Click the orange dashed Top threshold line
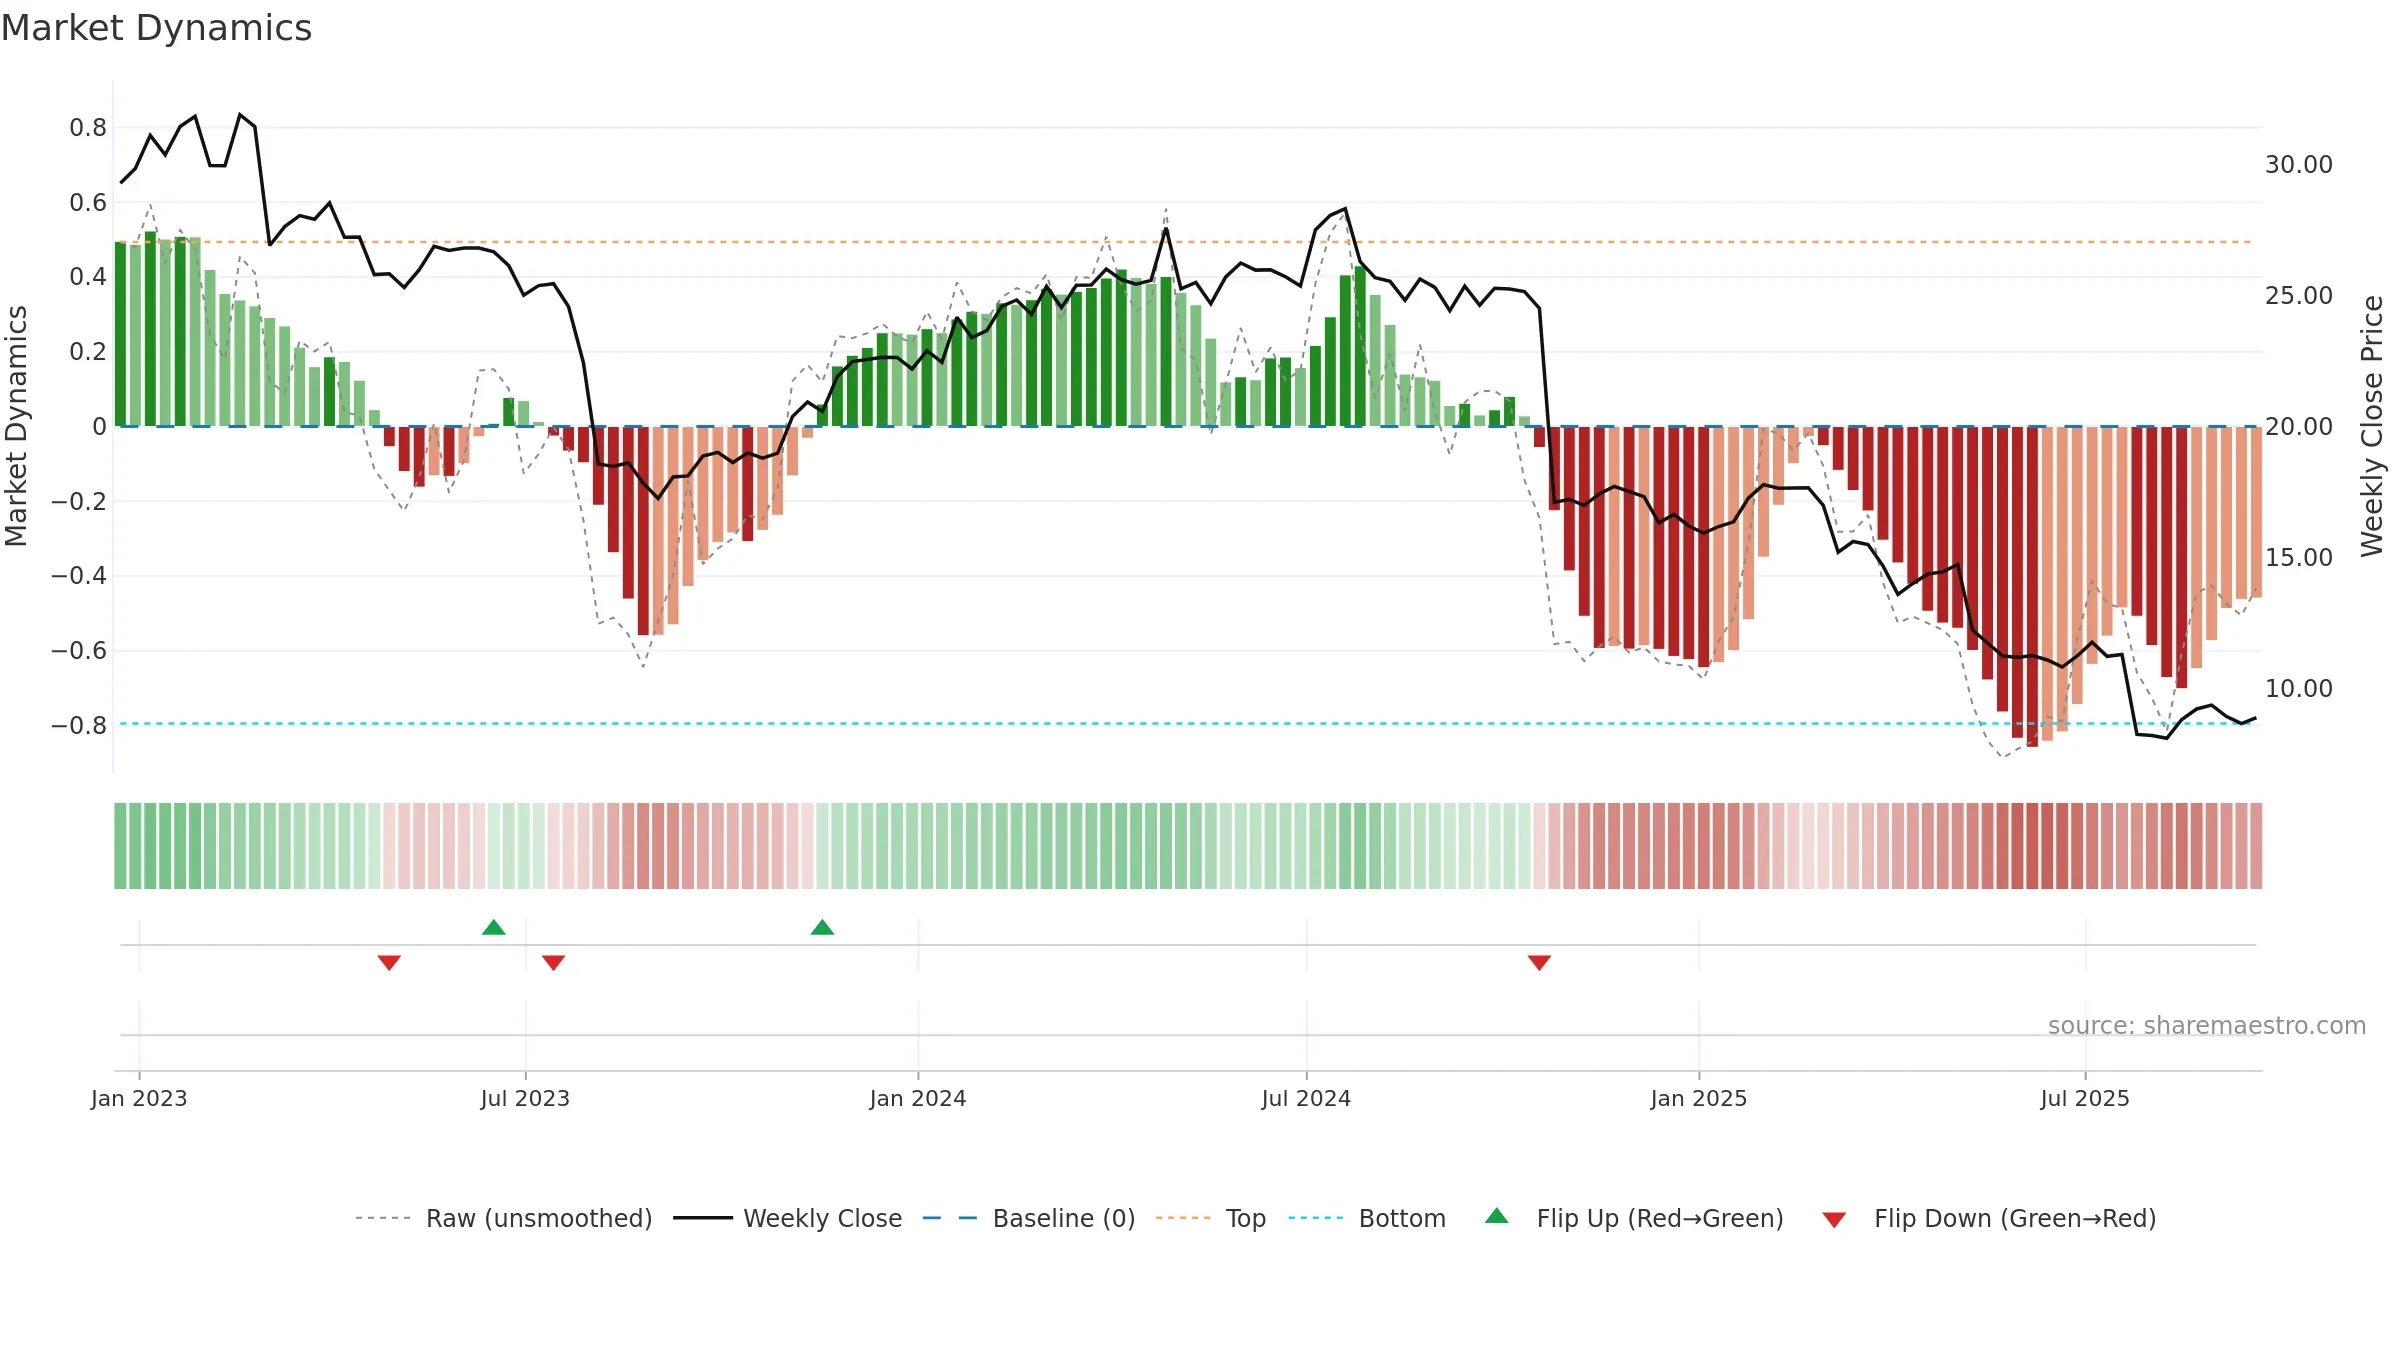Viewport: 2400px width, 1350px height. click(x=1186, y=242)
